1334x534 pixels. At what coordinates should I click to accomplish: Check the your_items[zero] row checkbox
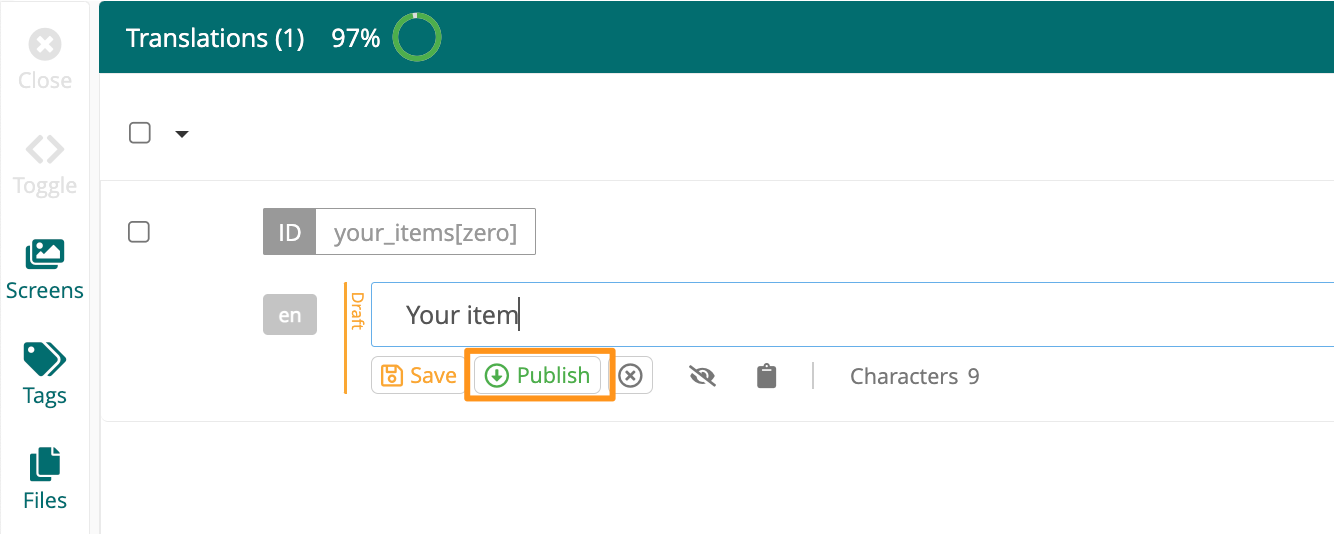[x=140, y=232]
